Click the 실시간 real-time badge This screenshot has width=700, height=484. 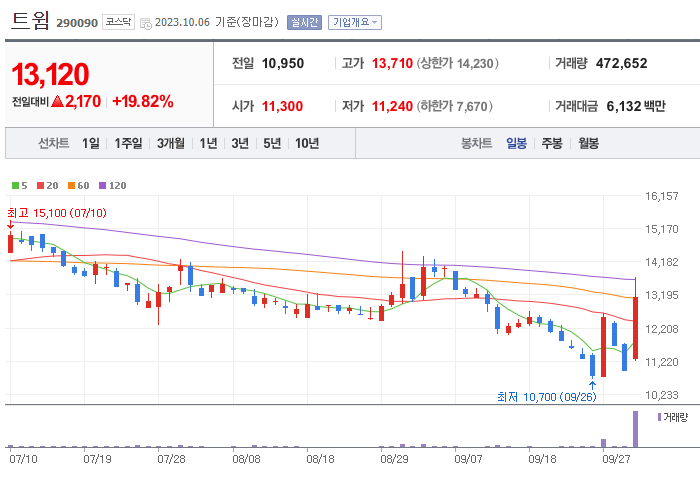point(304,22)
